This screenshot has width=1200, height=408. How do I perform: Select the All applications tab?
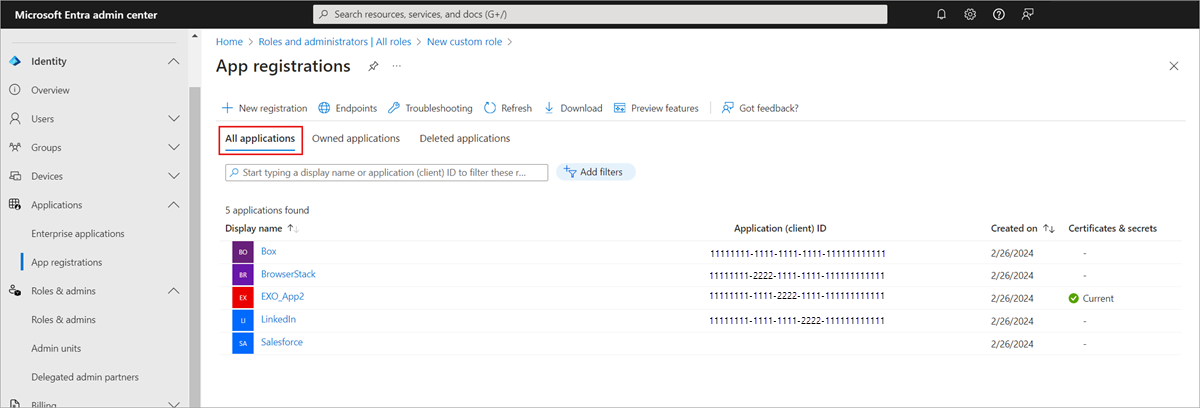point(260,138)
